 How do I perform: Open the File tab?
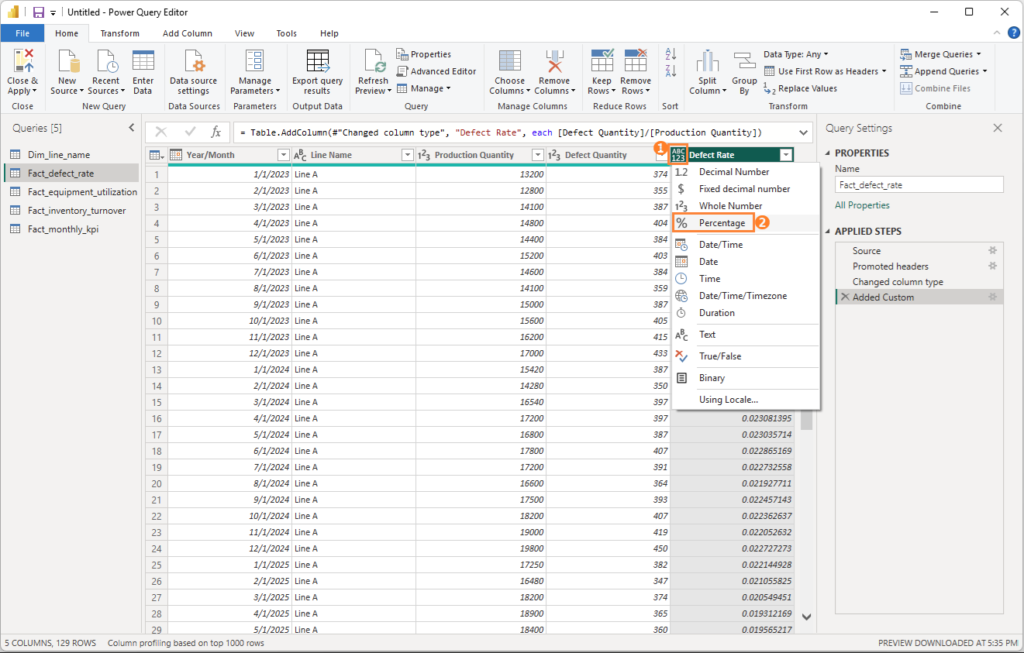(22, 33)
